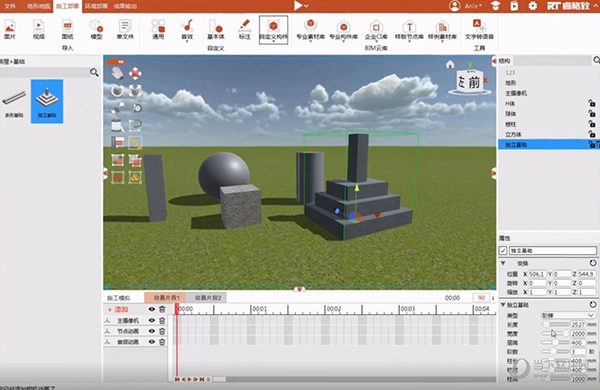Image resolution: width=600 pixels, height=390 pixels.
Task: Switch to the 动画片段2 tab
Action: [x=208, y=297]
